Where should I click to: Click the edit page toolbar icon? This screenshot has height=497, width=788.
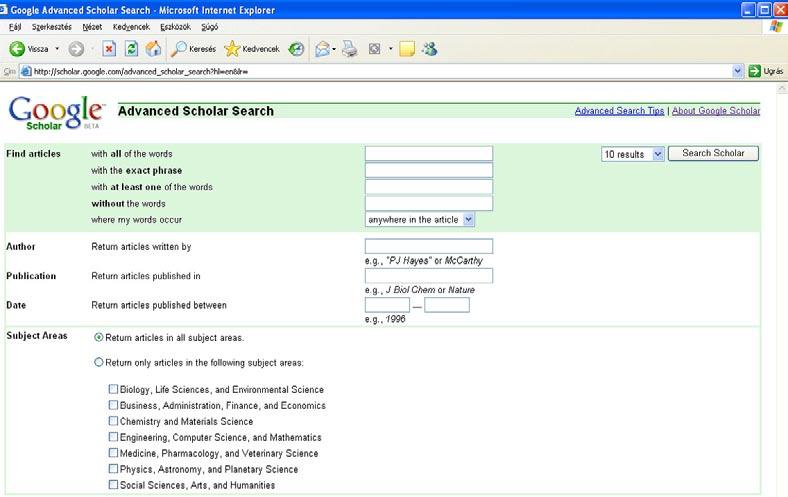click(374, 49)
